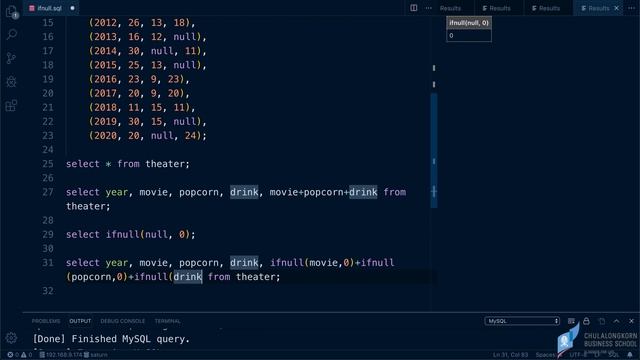Open the Manage settings gear
640x360 pixels.
coord(11,338)
